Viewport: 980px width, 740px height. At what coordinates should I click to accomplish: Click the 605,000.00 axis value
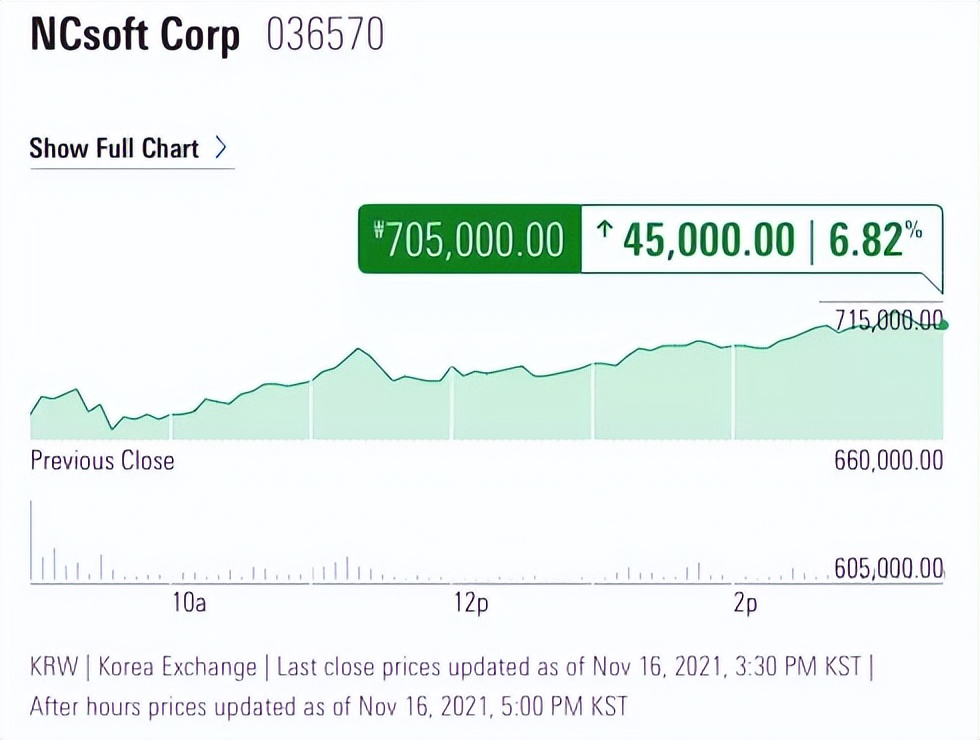(x=889, y=569)
